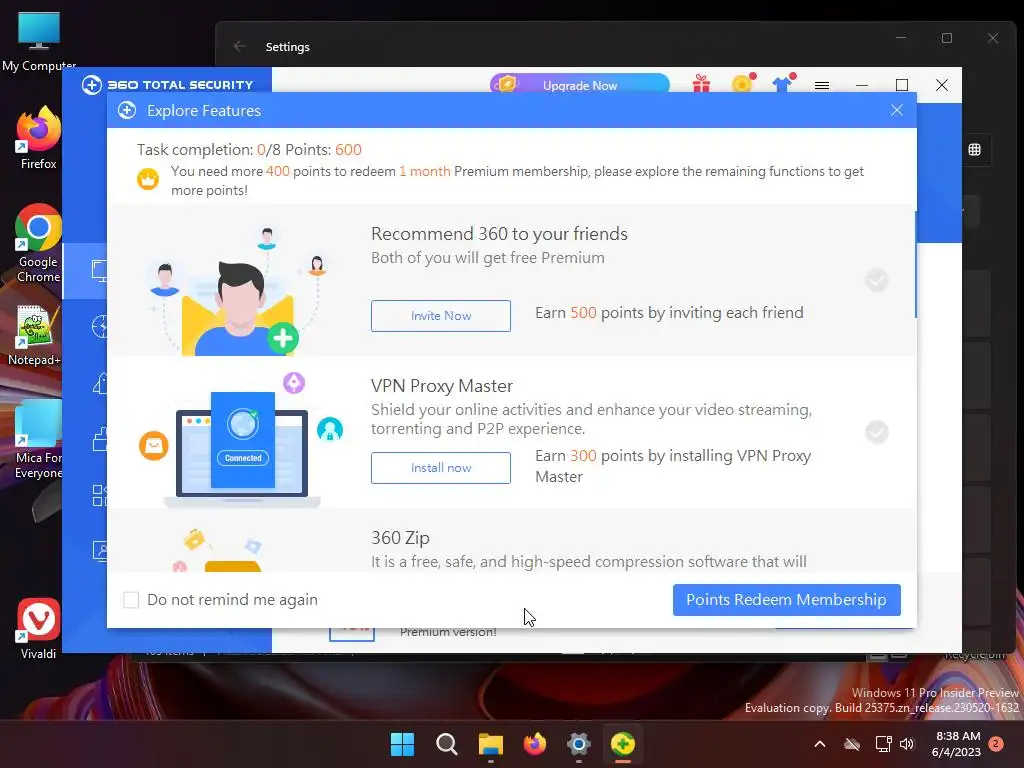The image size is (1024, 768).
Task: Click the Windows Start button
Action: [x=402, y=744]
